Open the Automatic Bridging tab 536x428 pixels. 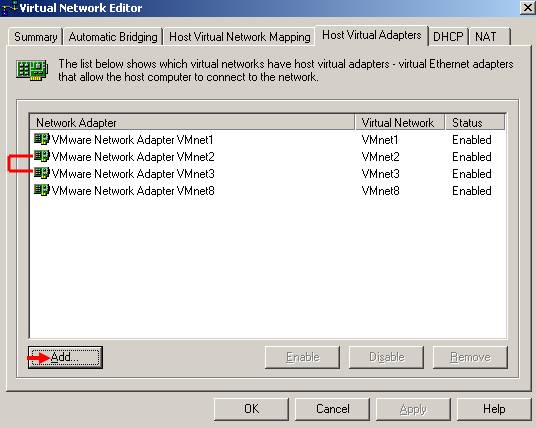click(x=113, y=37)
